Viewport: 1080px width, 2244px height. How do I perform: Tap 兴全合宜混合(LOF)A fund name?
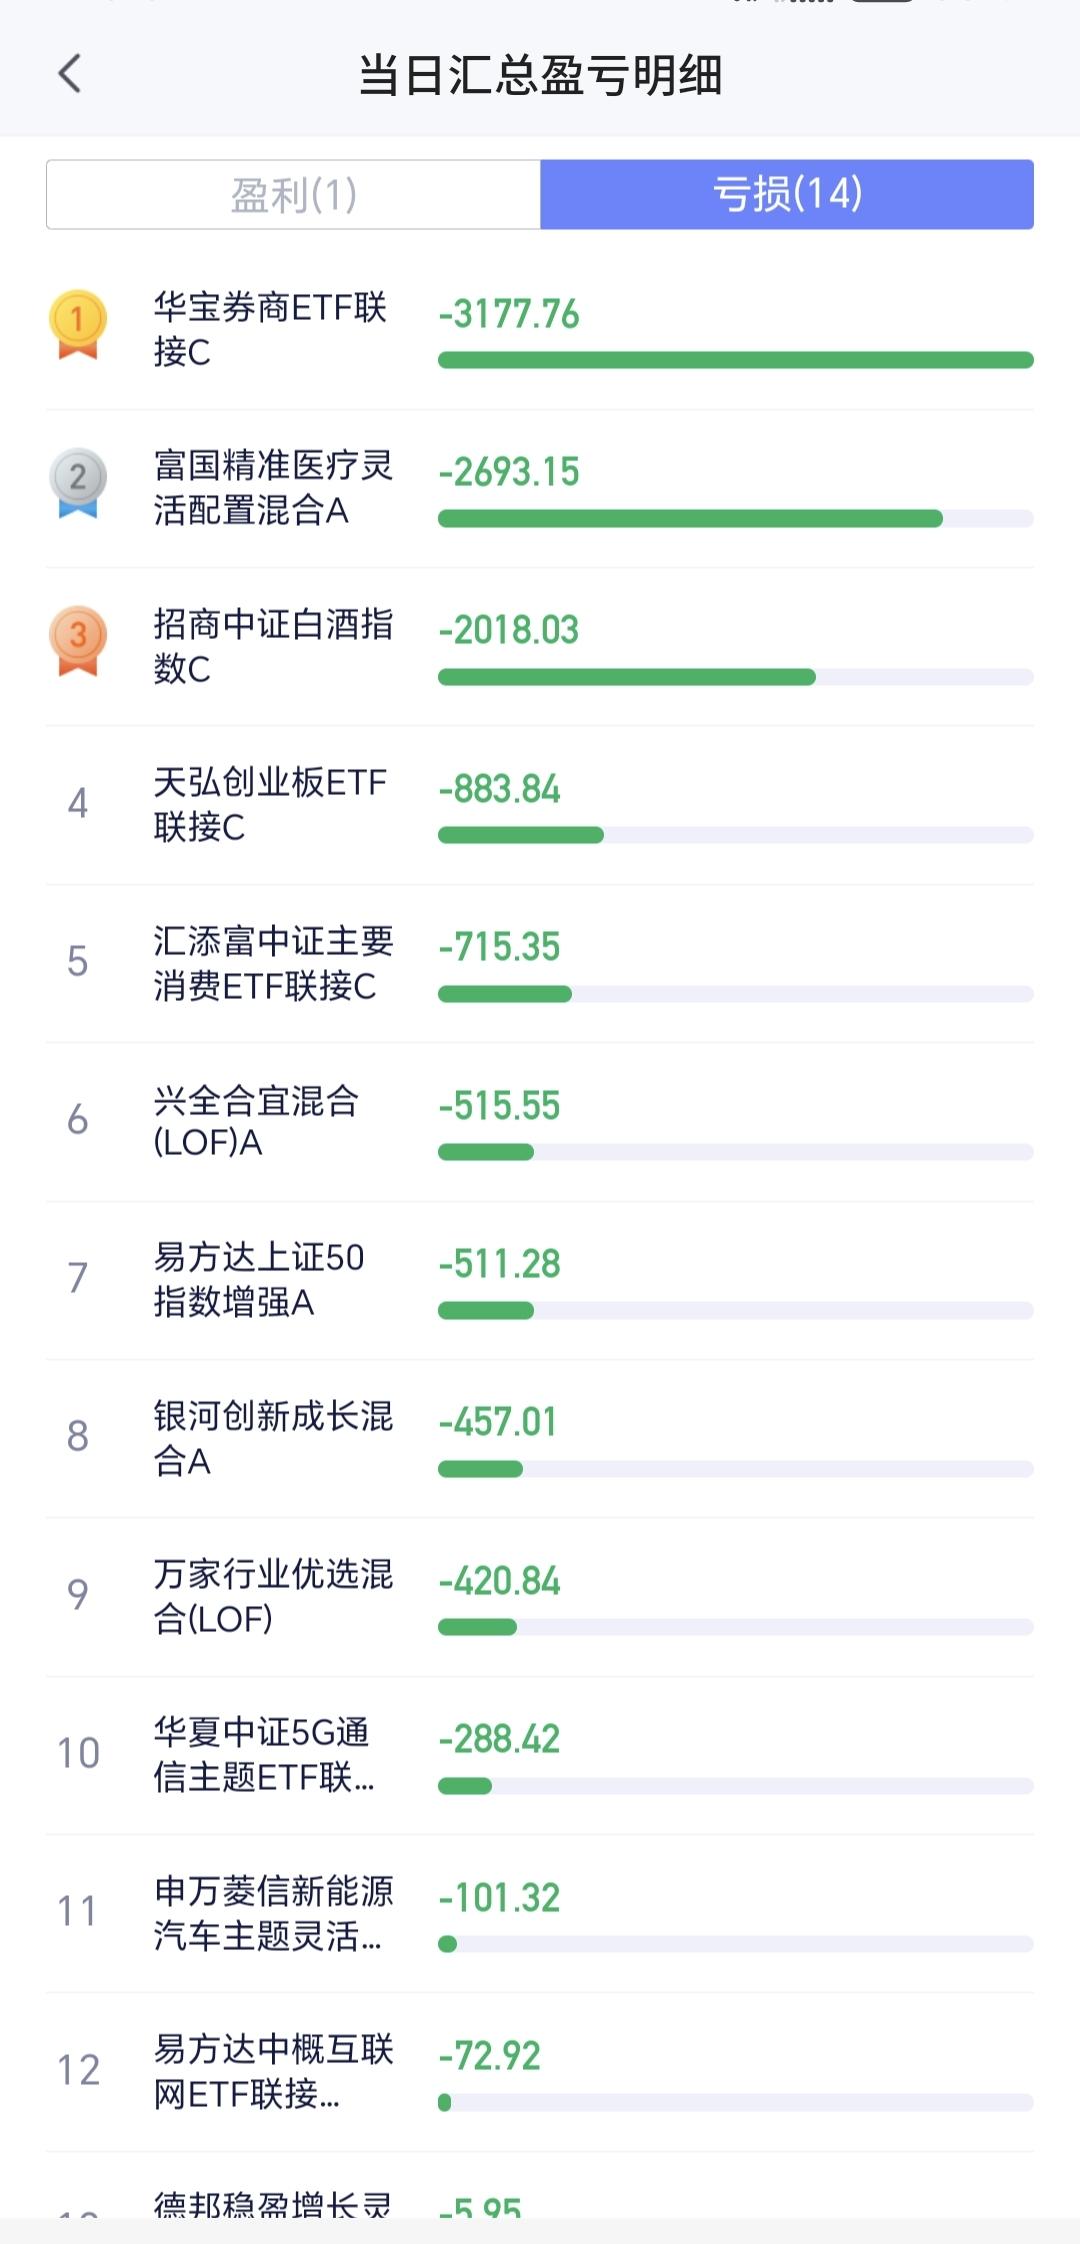tap(256, 1121)
